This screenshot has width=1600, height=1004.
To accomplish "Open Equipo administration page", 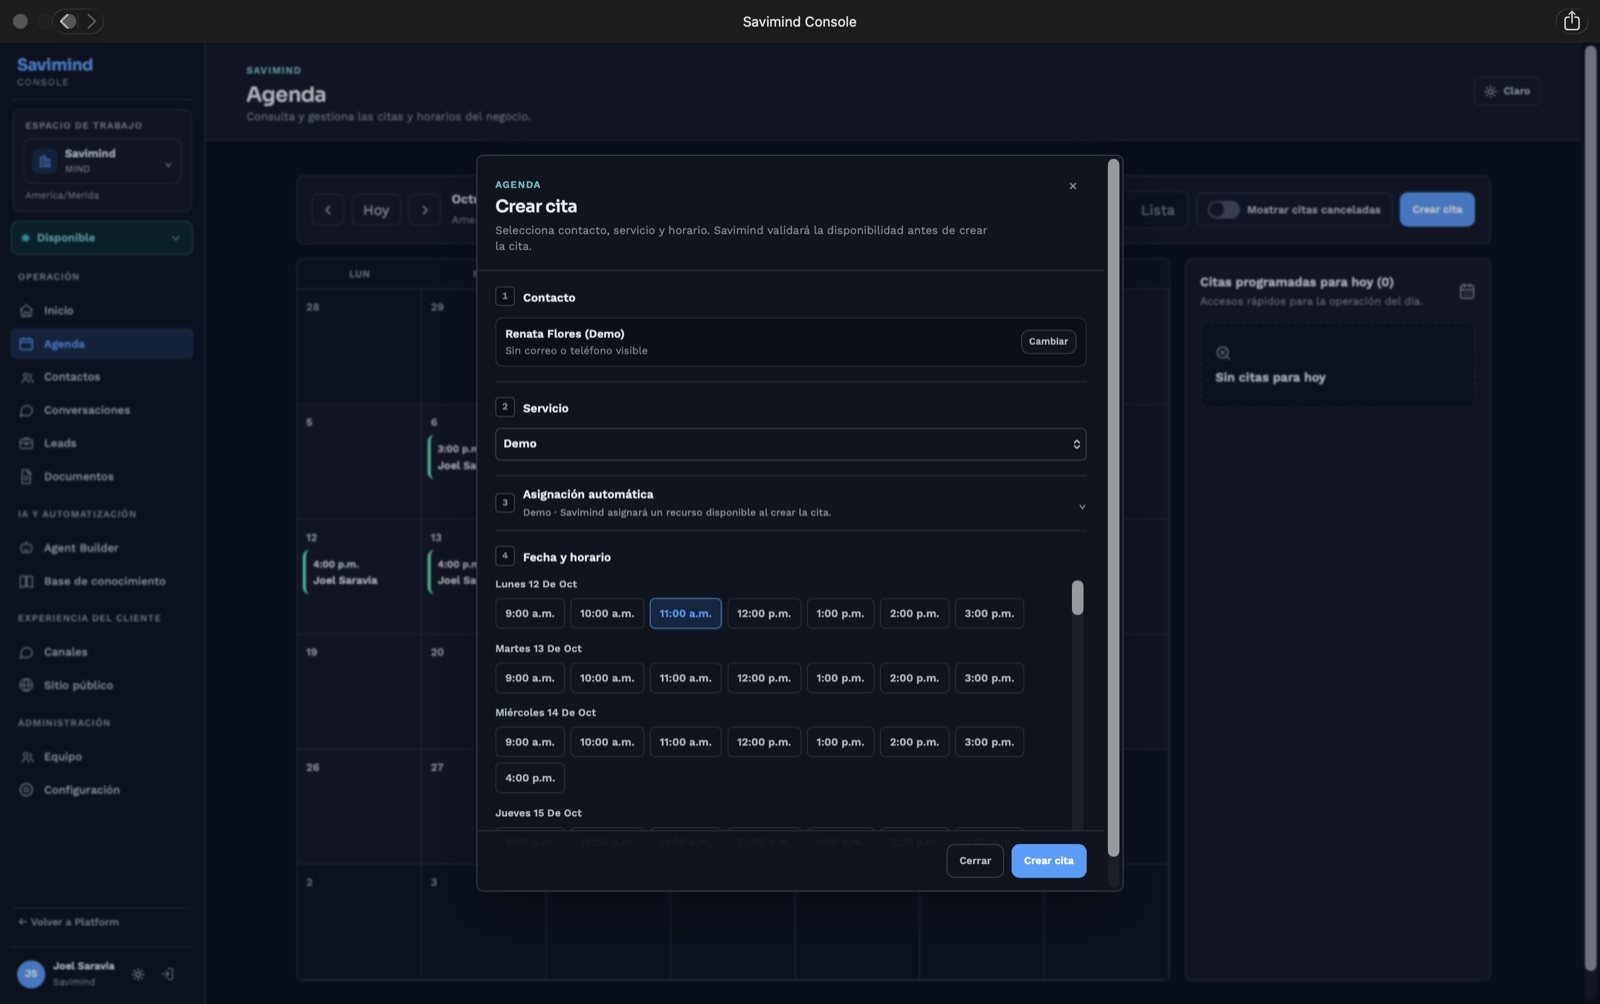I will [x=102, y=756].
